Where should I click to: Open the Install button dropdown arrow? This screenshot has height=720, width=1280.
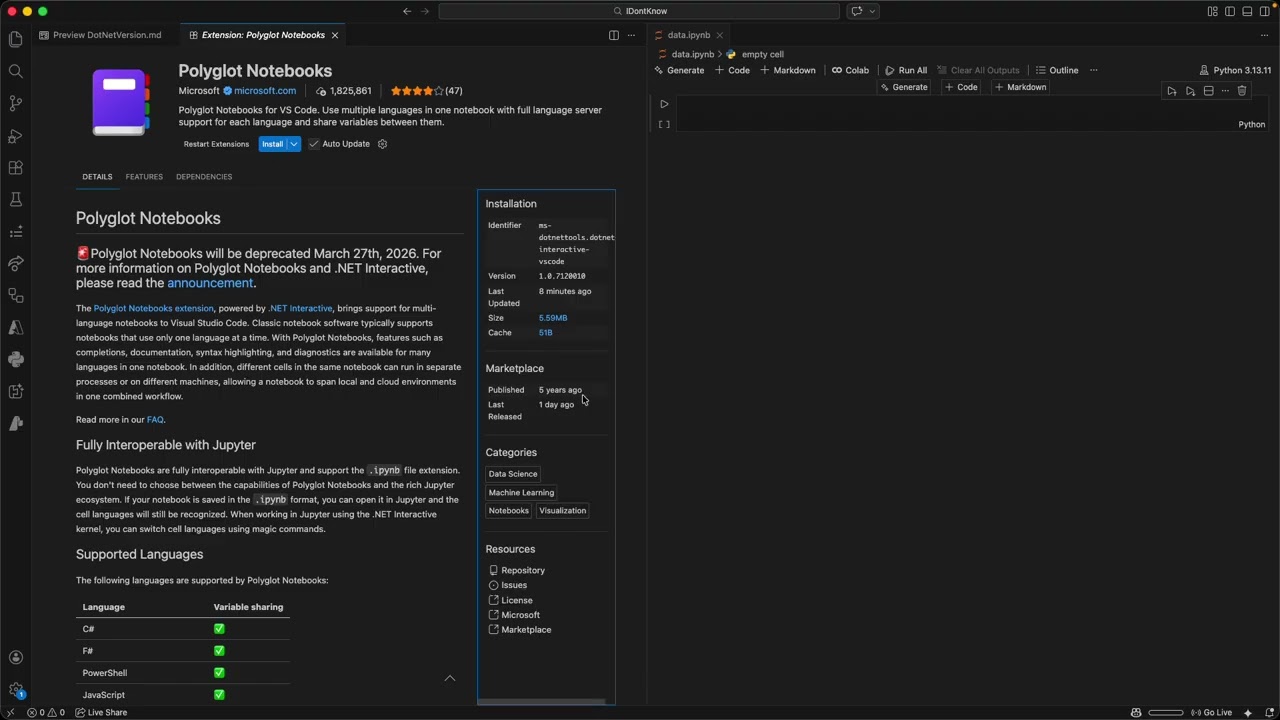click(294, 144)
